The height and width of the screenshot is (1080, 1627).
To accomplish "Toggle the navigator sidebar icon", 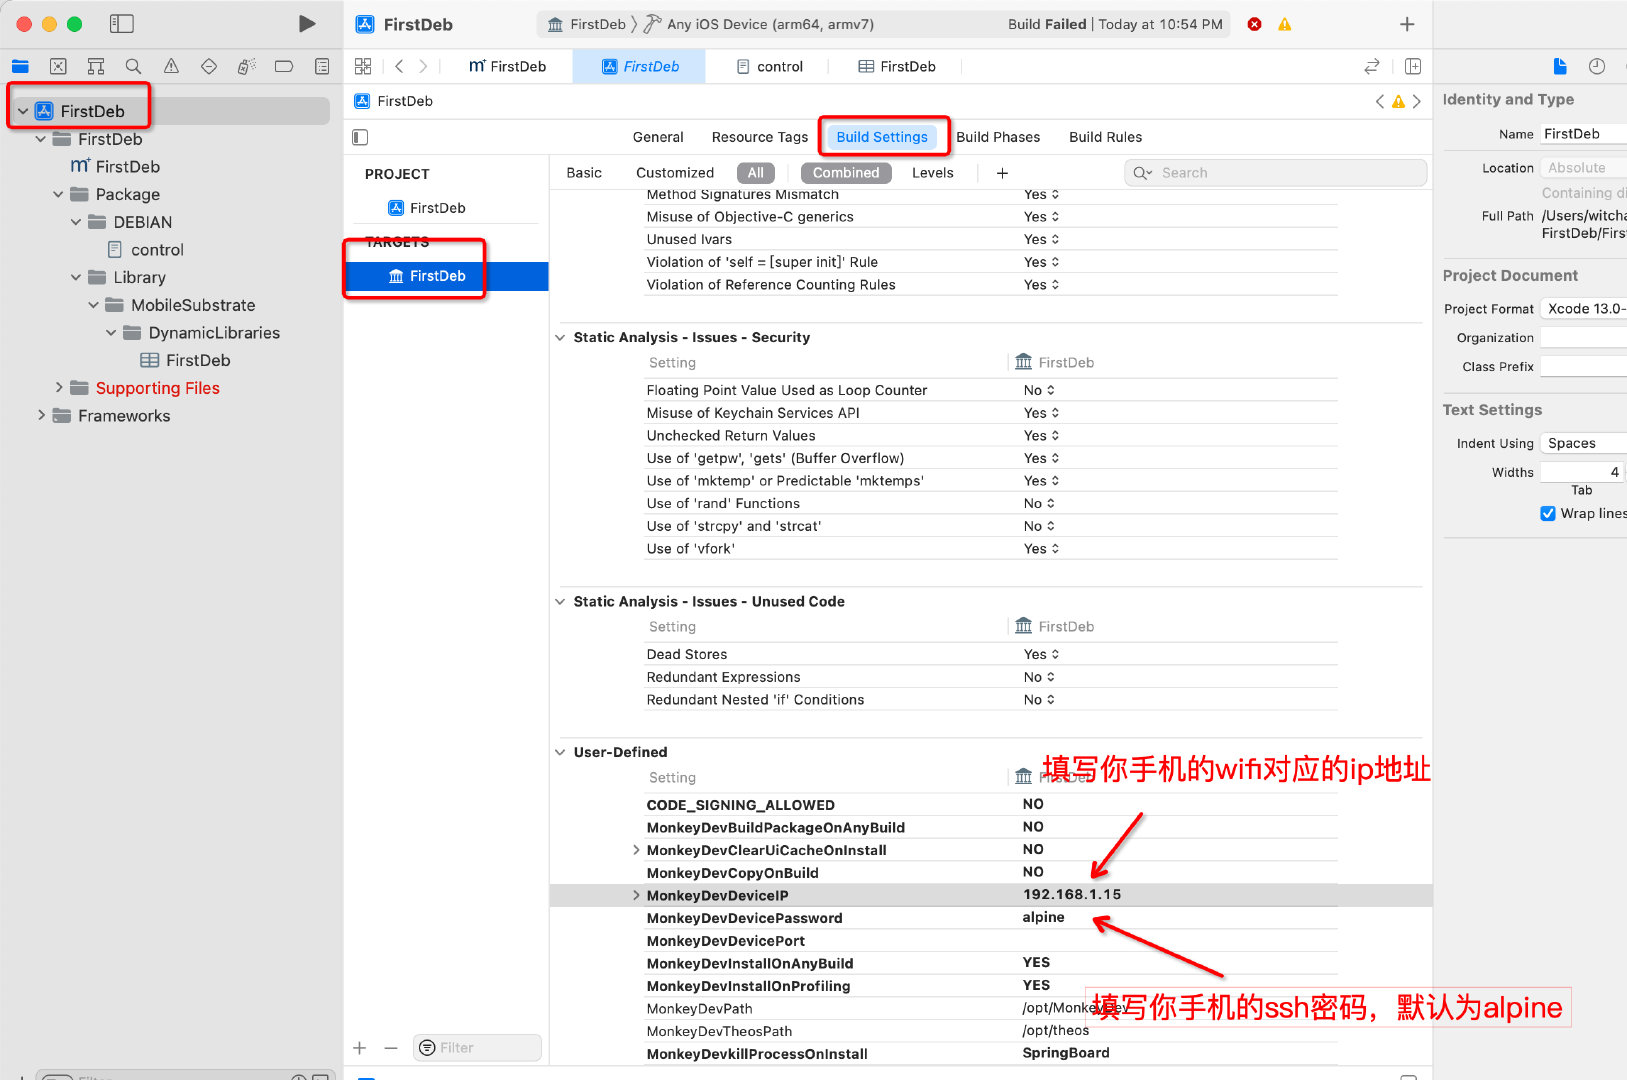I will [x=122, y=24].
